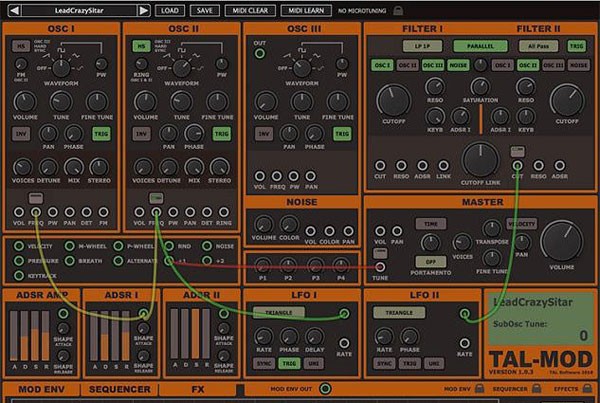This screenshot has width=600, height=403.
Task: Click the microtuning lock icon
Action: (x=398, y=10)
